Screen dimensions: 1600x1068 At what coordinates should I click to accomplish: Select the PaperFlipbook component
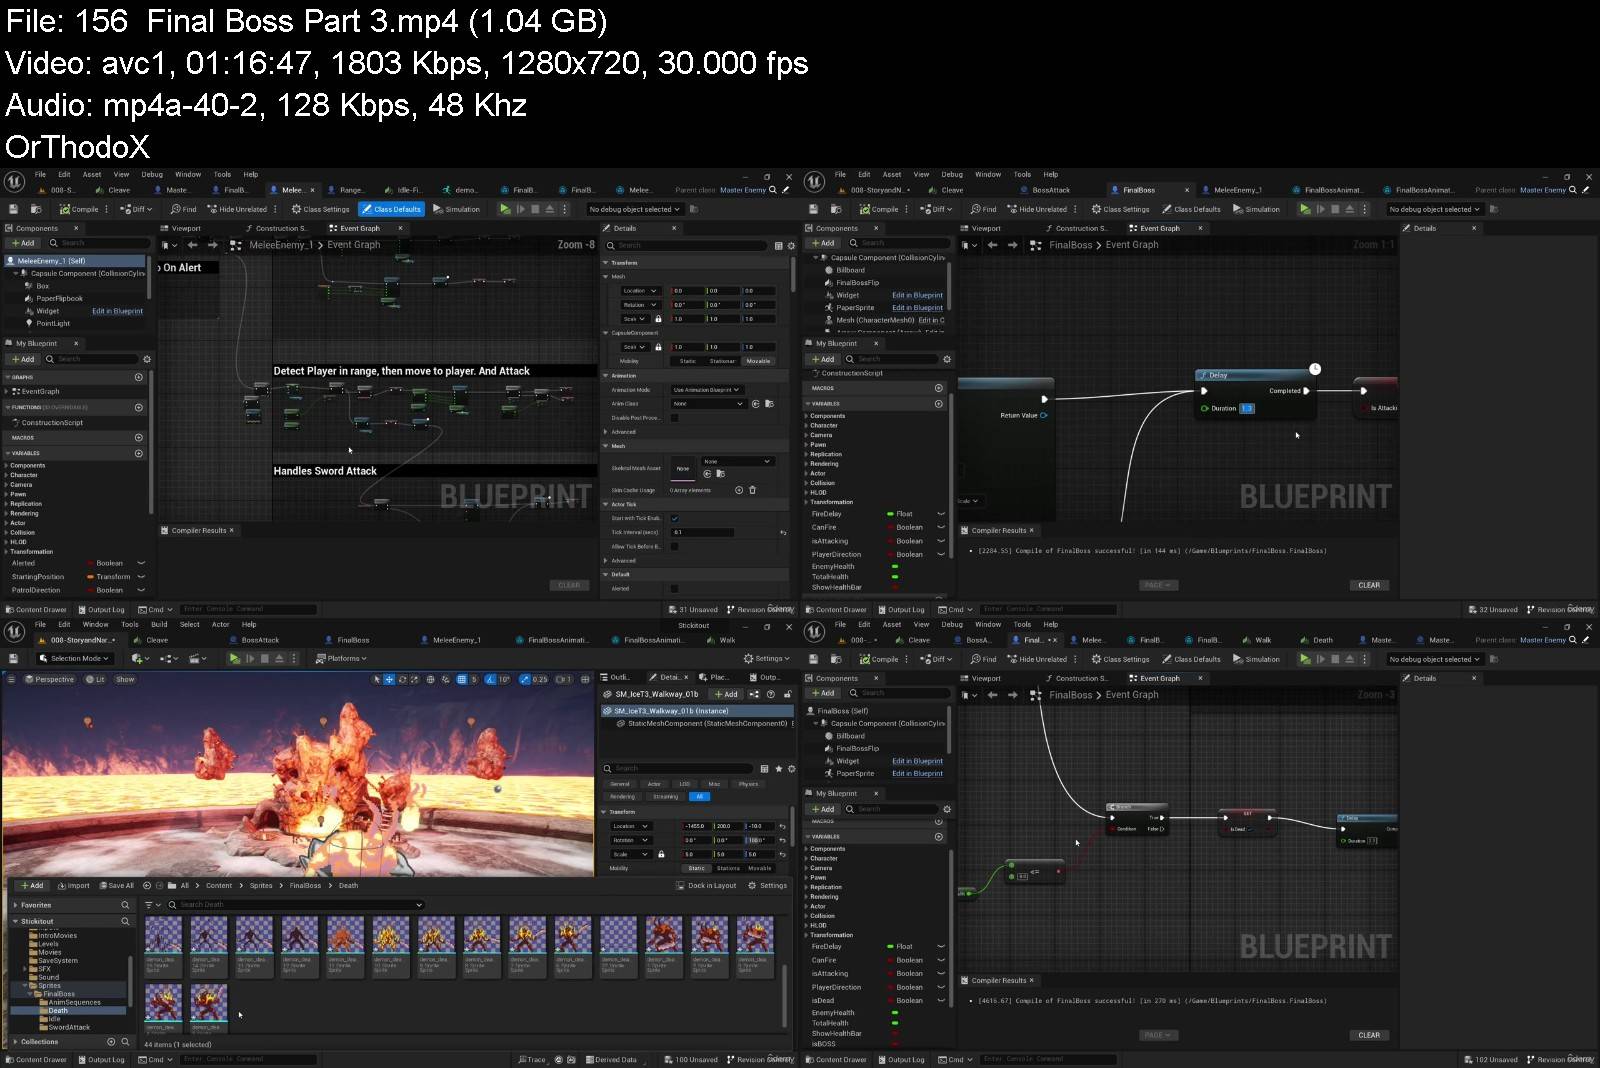pos(59,298)
